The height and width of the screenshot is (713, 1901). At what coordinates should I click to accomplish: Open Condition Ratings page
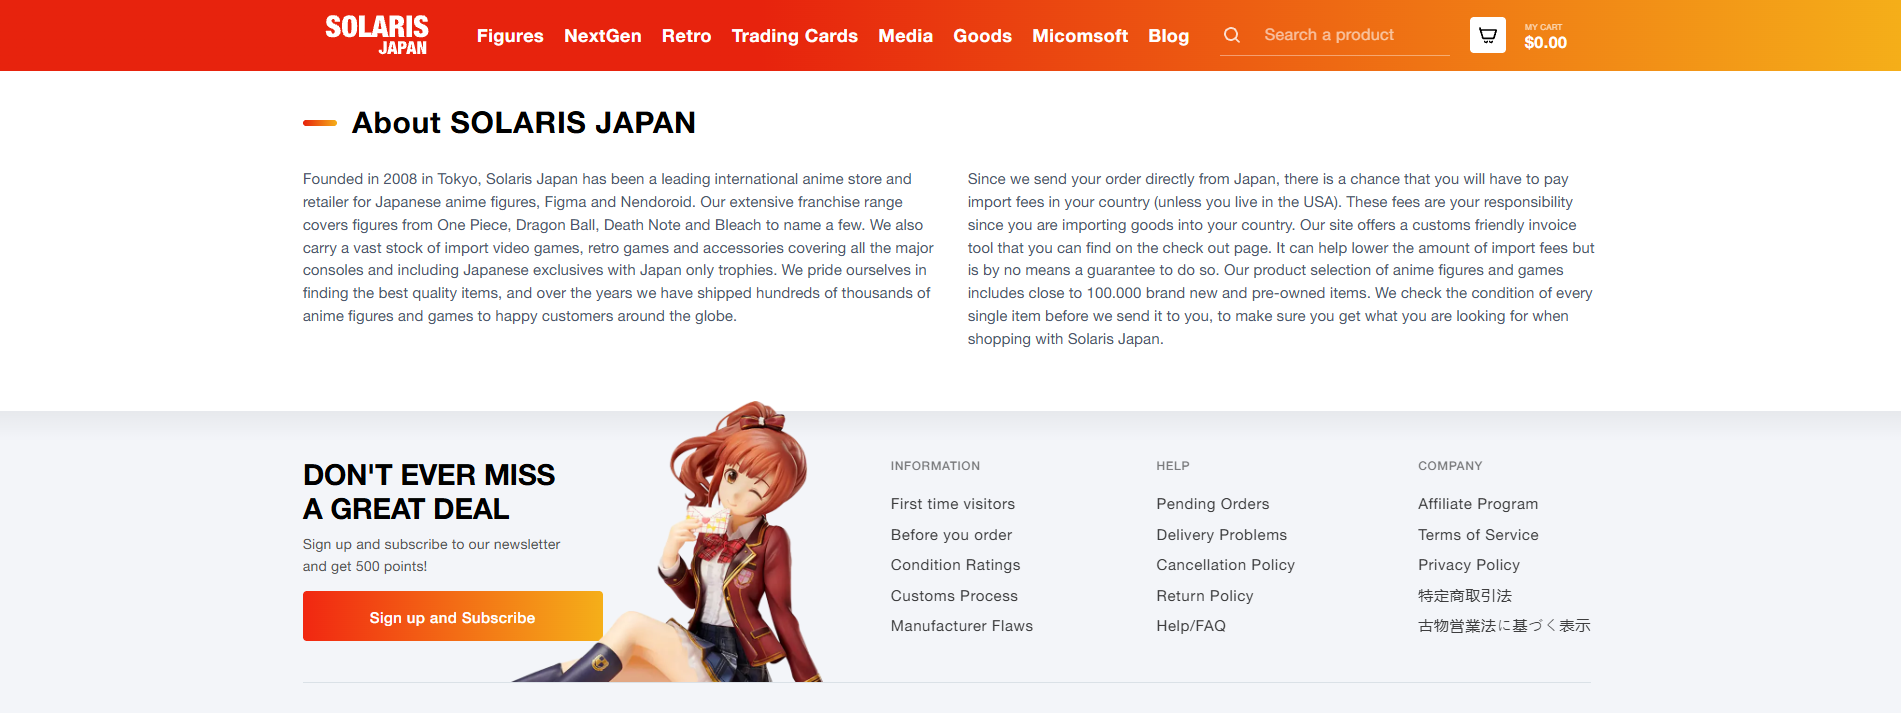[956, 565]
